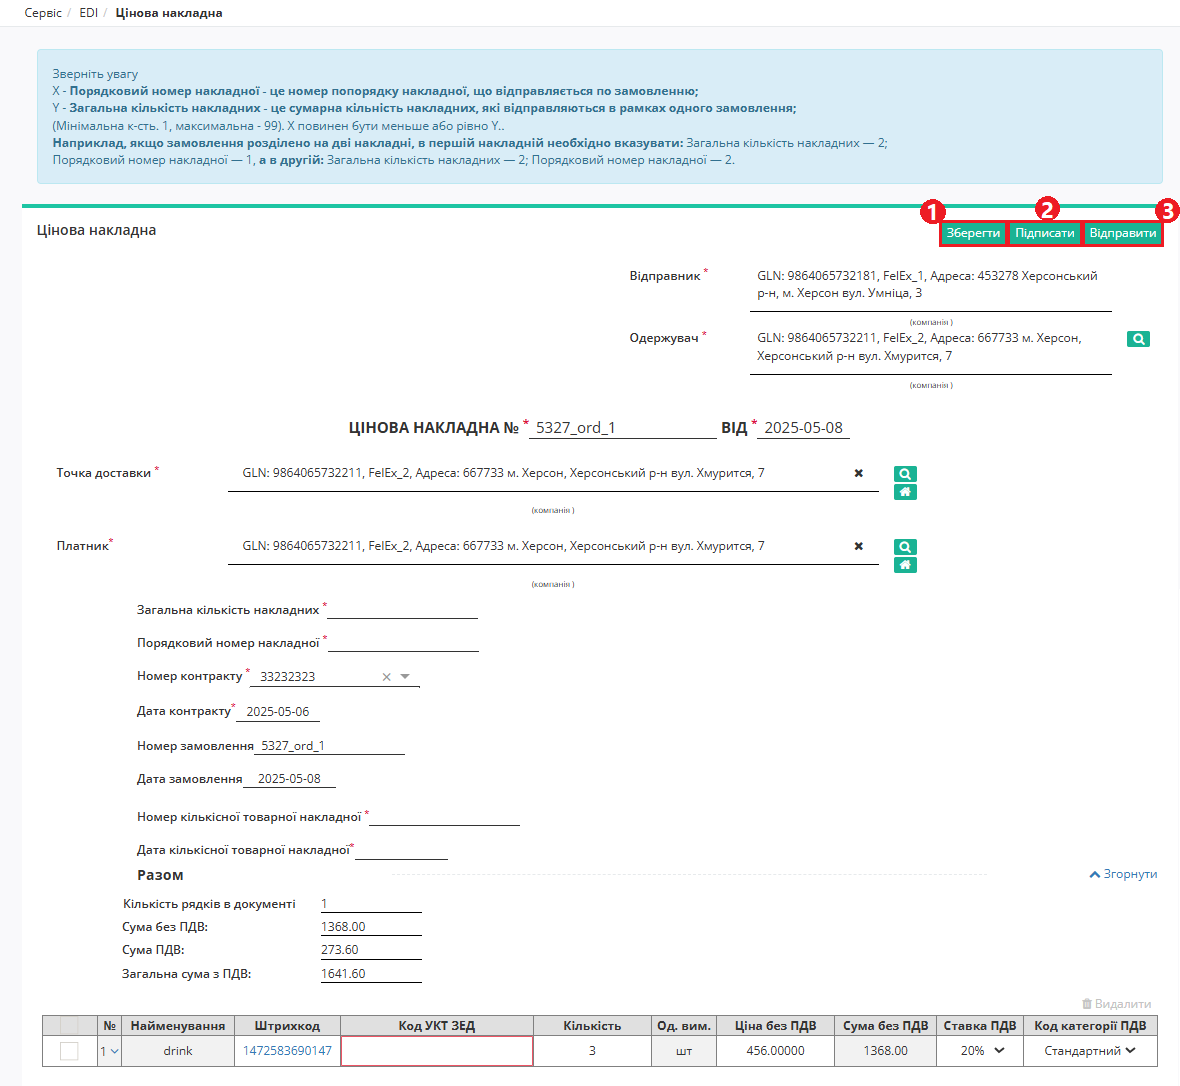The height and width of the screenshot is (1086, 1180).
Task: Click the invoice date field 2025-05-08
Action: (x=803, y=428)
